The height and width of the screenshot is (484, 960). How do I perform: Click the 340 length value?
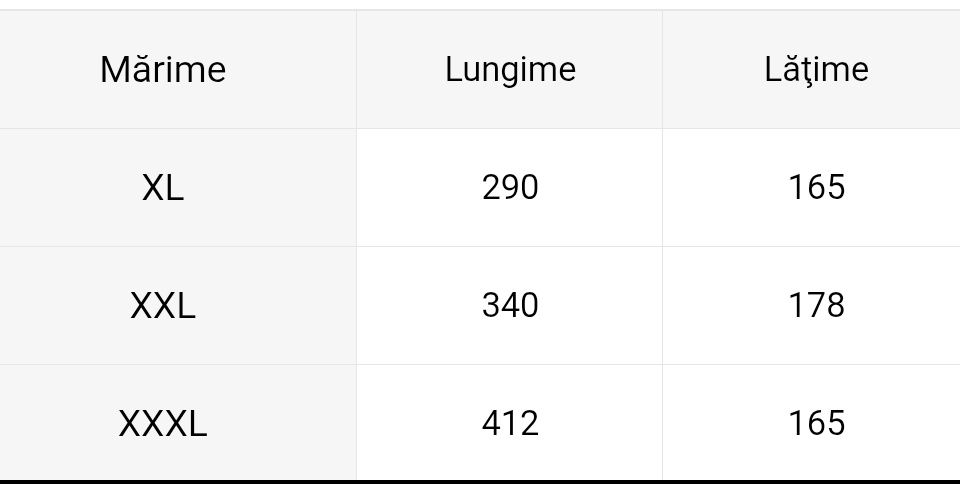[x=510, y=305]
